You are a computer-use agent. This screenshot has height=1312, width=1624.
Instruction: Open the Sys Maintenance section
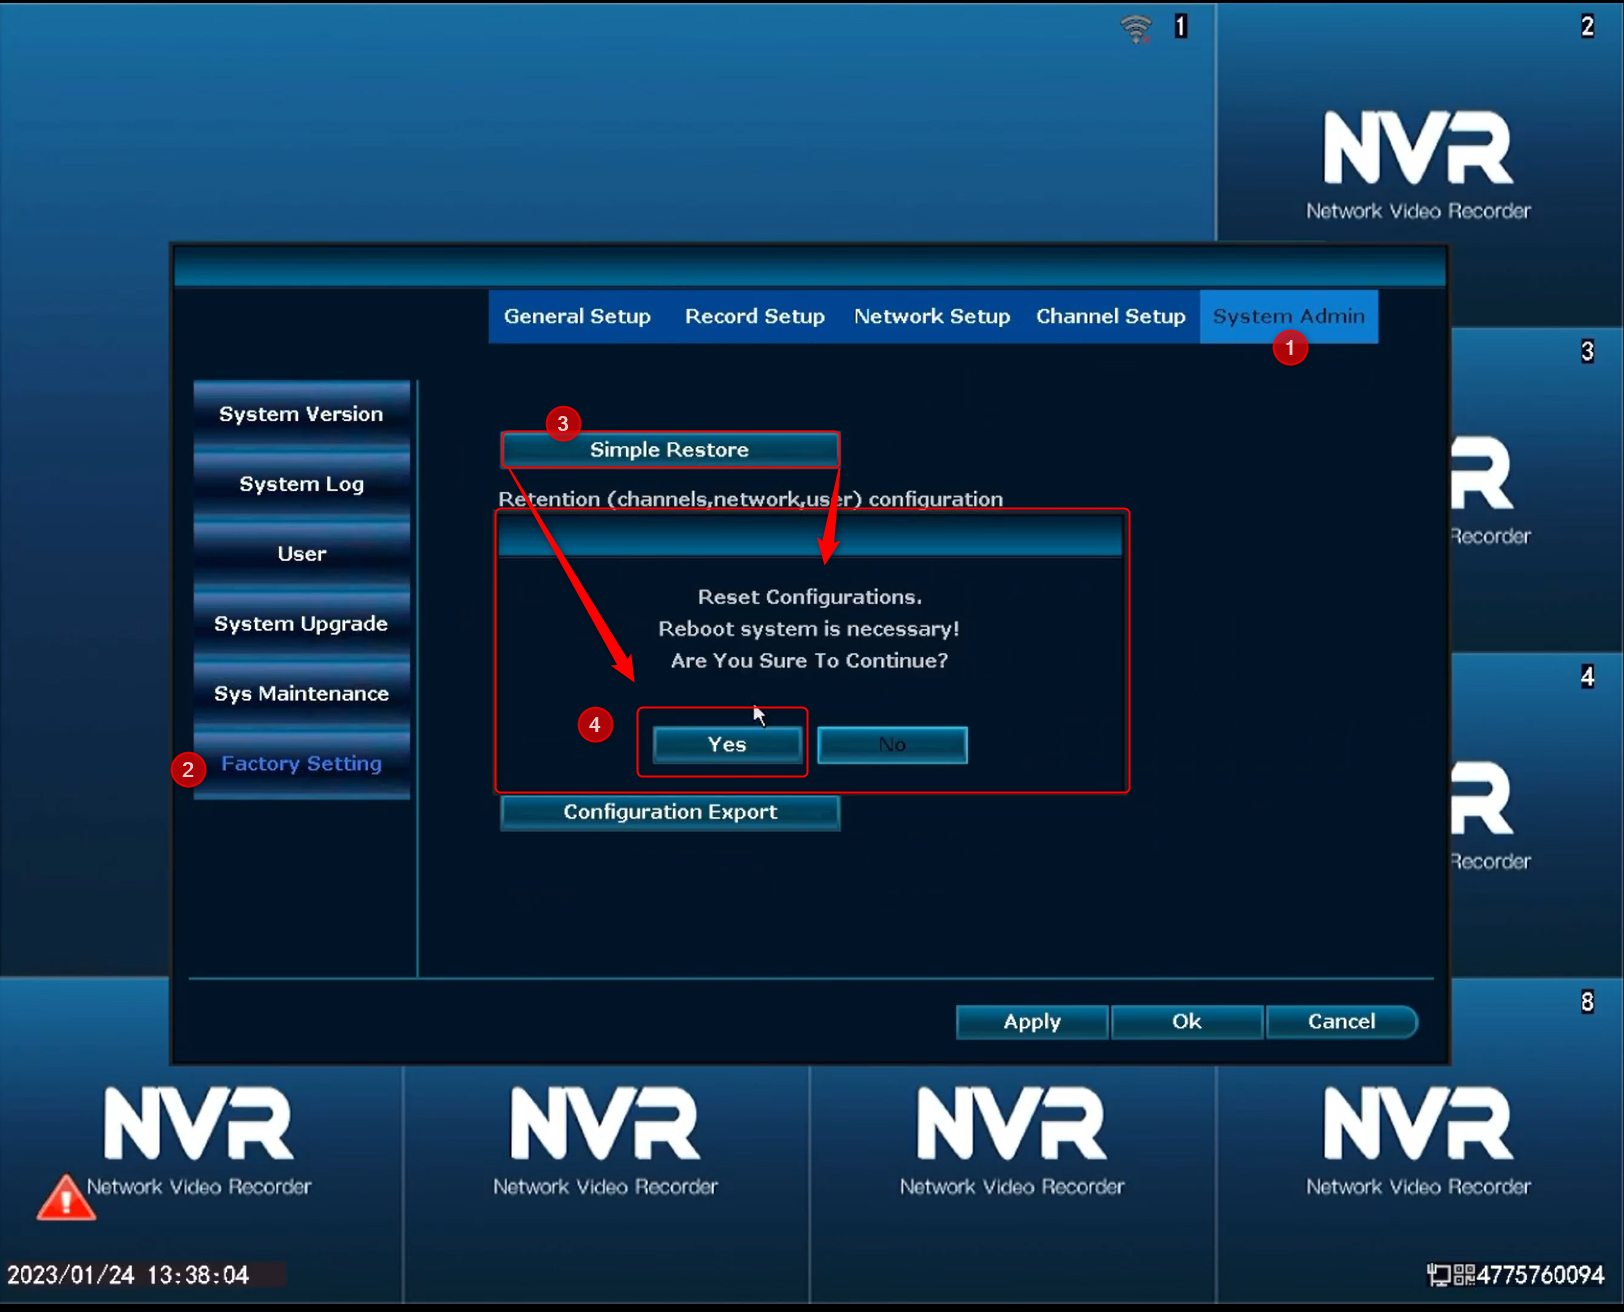pyautogui.click(x=301, y=694)
